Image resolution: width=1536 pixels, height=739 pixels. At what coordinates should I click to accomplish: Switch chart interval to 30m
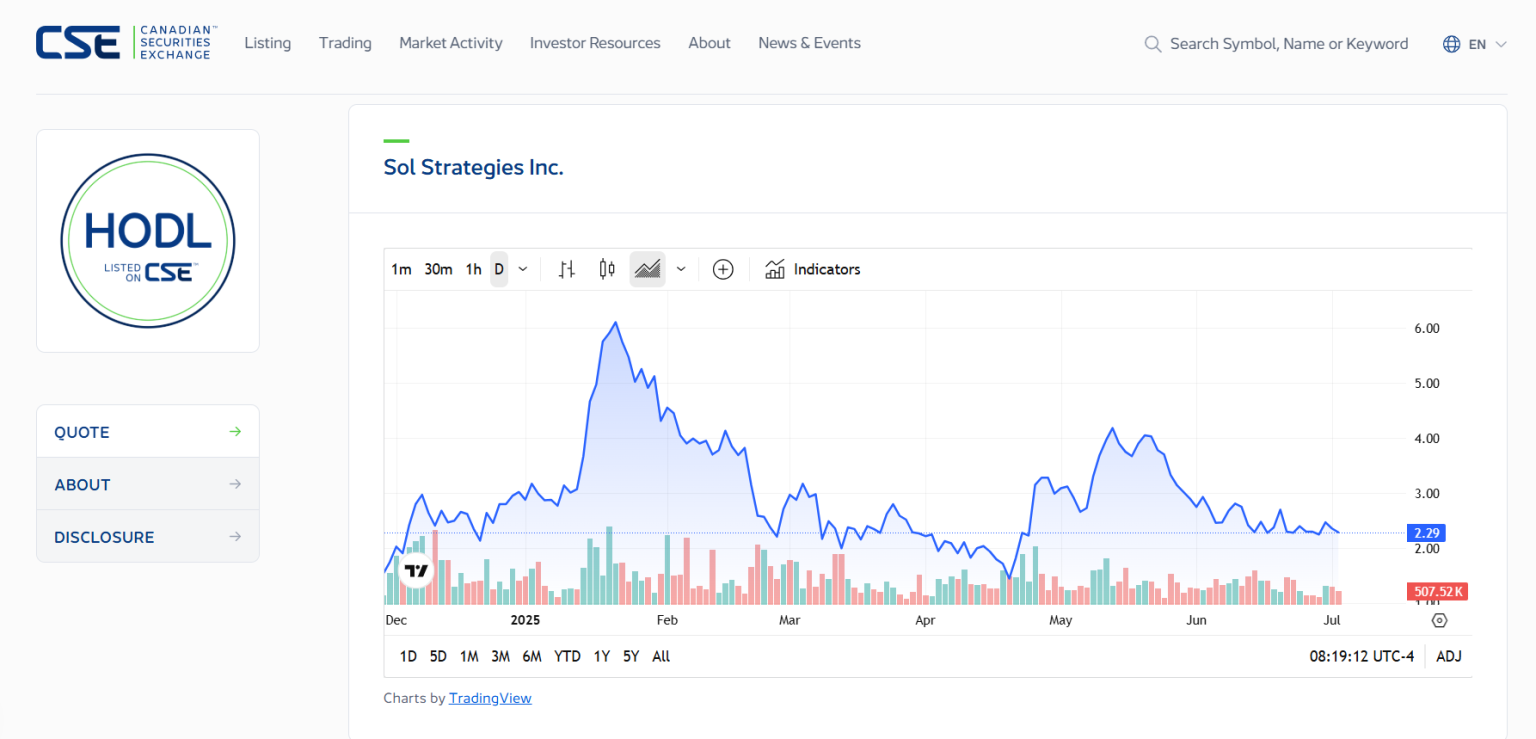tap(438, 269)
